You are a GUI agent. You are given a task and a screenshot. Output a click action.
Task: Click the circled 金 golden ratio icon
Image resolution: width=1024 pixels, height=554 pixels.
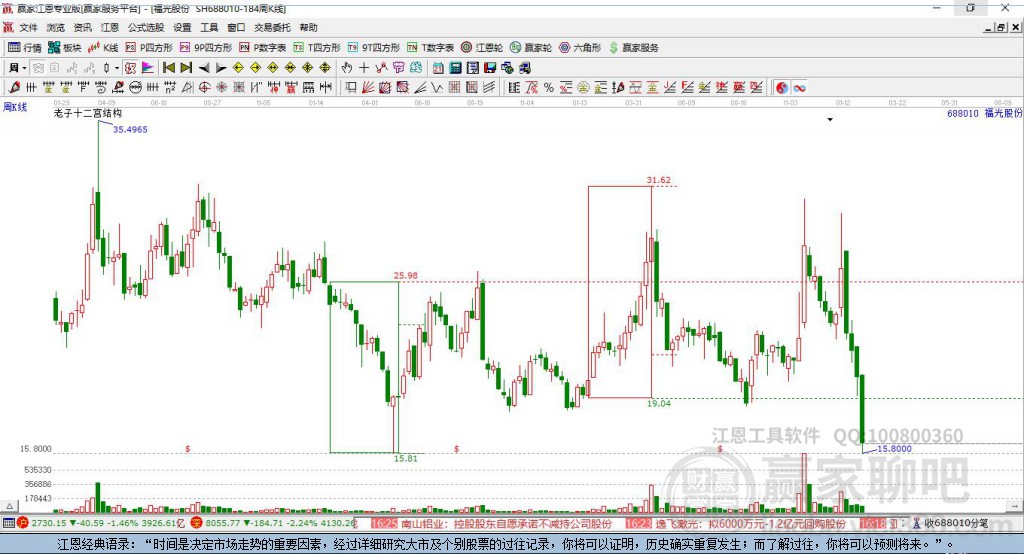click(583, 88)
